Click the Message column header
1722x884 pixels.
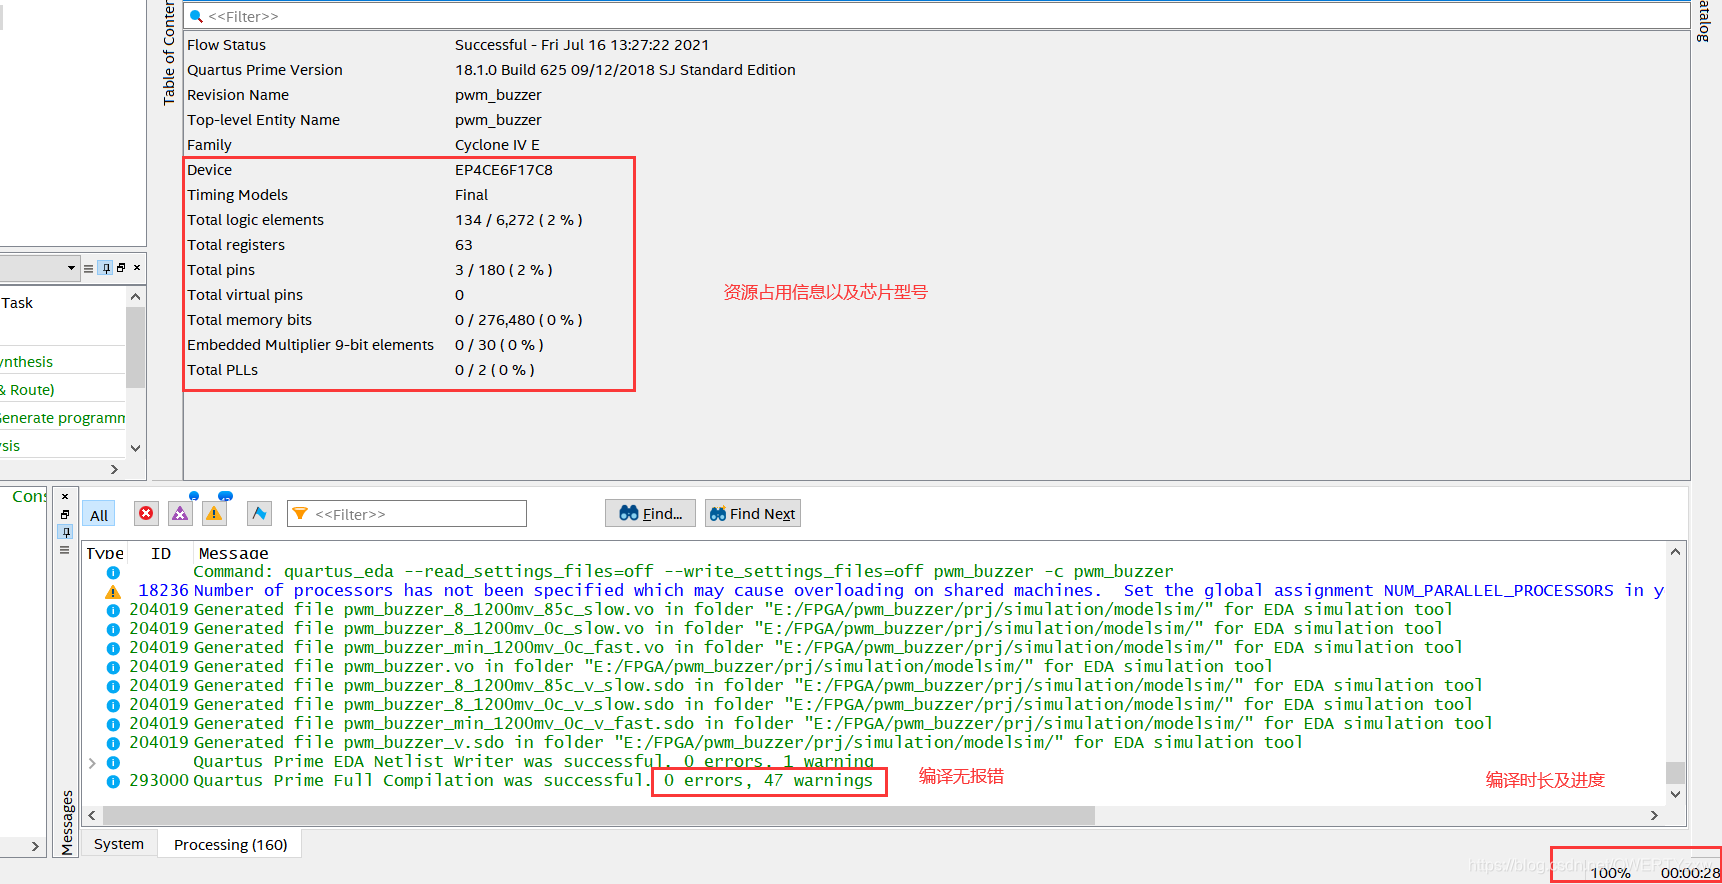point(233,553)
